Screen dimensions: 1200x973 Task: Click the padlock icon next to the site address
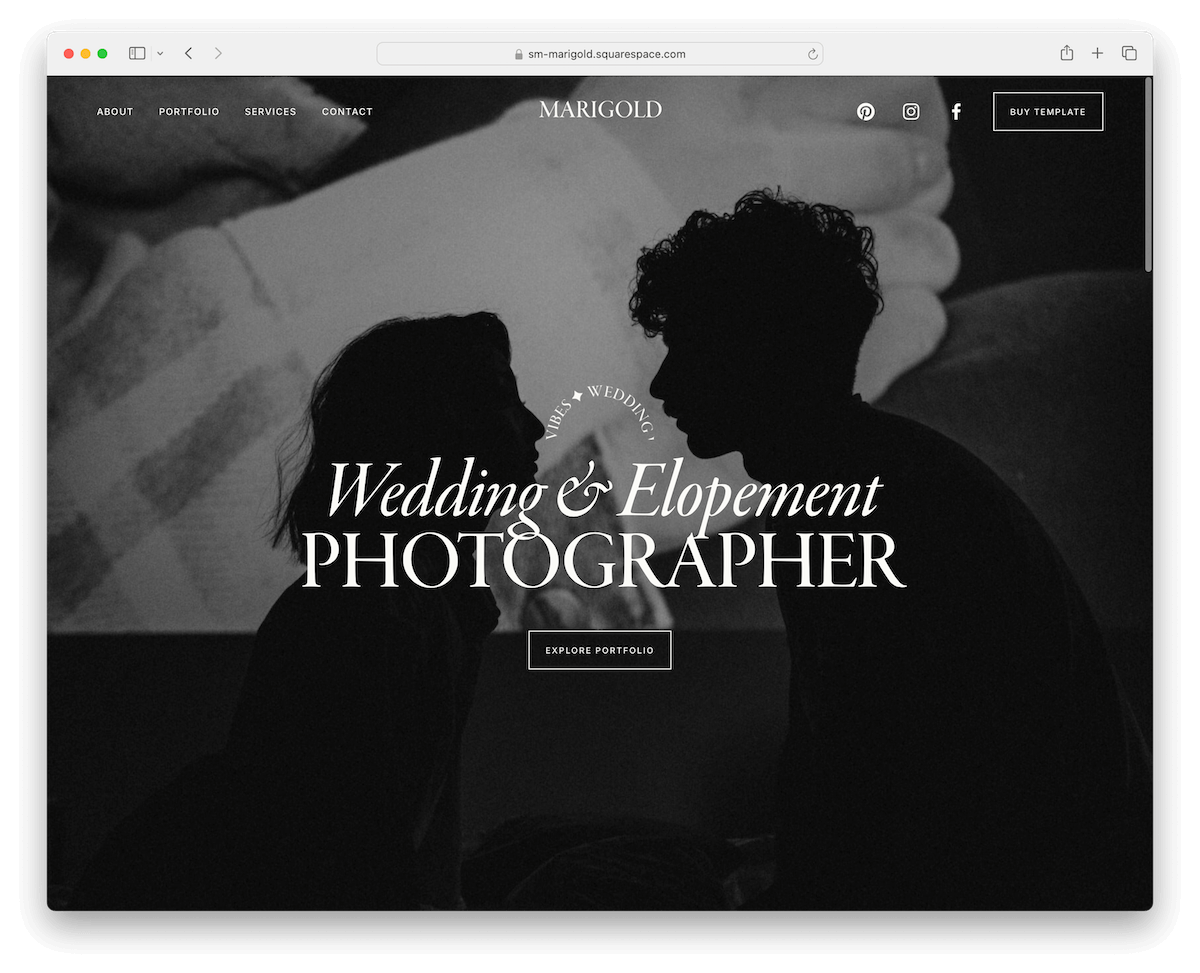[519, 54]
